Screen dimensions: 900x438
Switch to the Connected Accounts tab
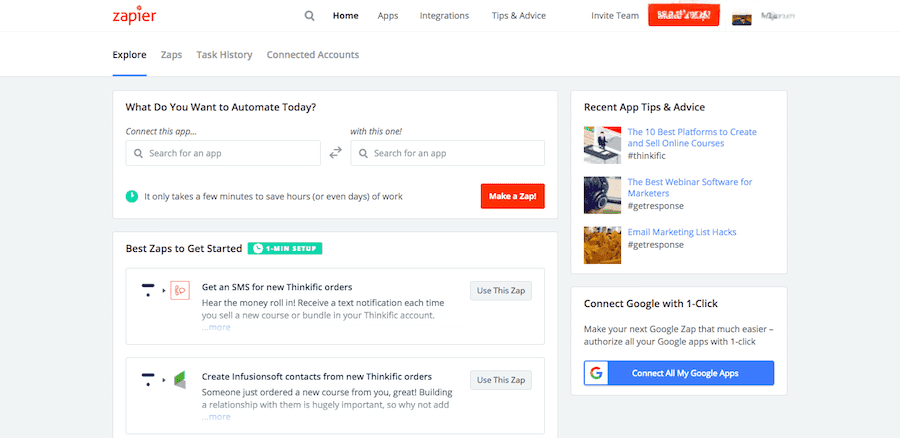pos(312,55)
